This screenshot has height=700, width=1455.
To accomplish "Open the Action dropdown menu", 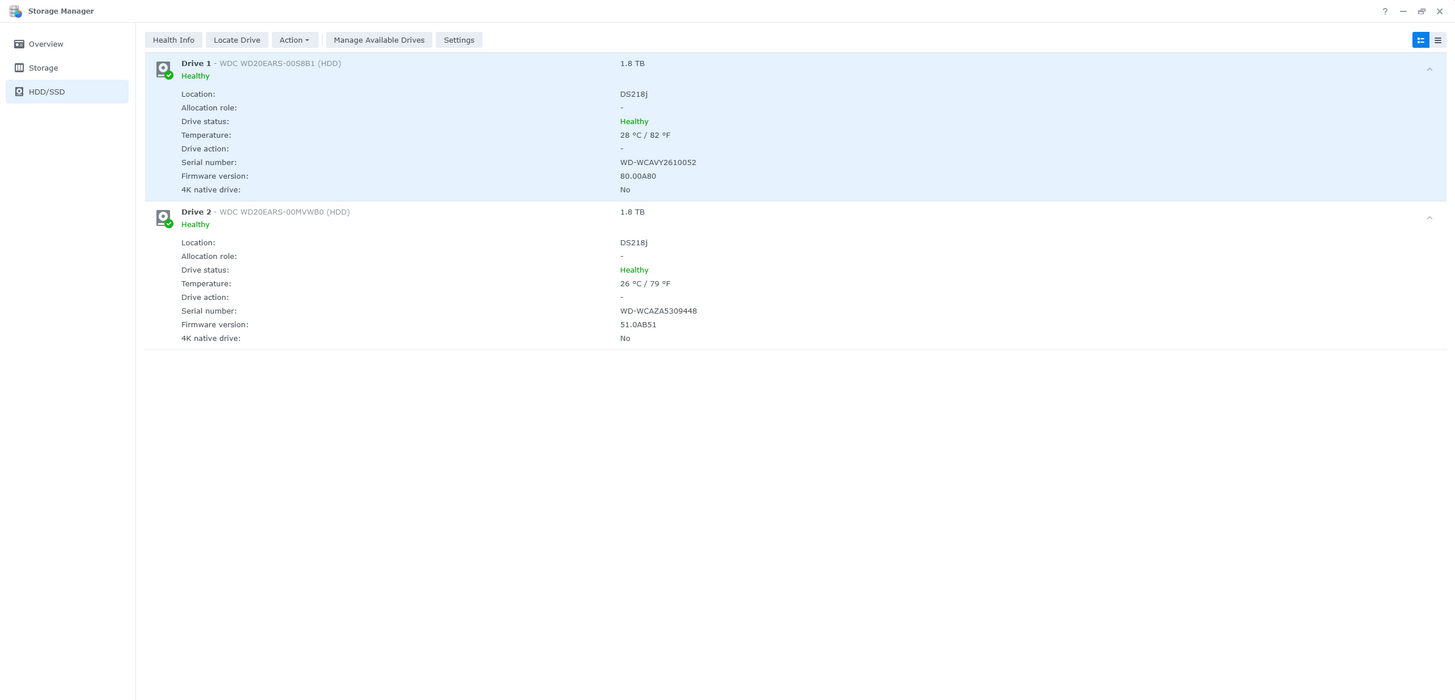I will coord(294,40).
